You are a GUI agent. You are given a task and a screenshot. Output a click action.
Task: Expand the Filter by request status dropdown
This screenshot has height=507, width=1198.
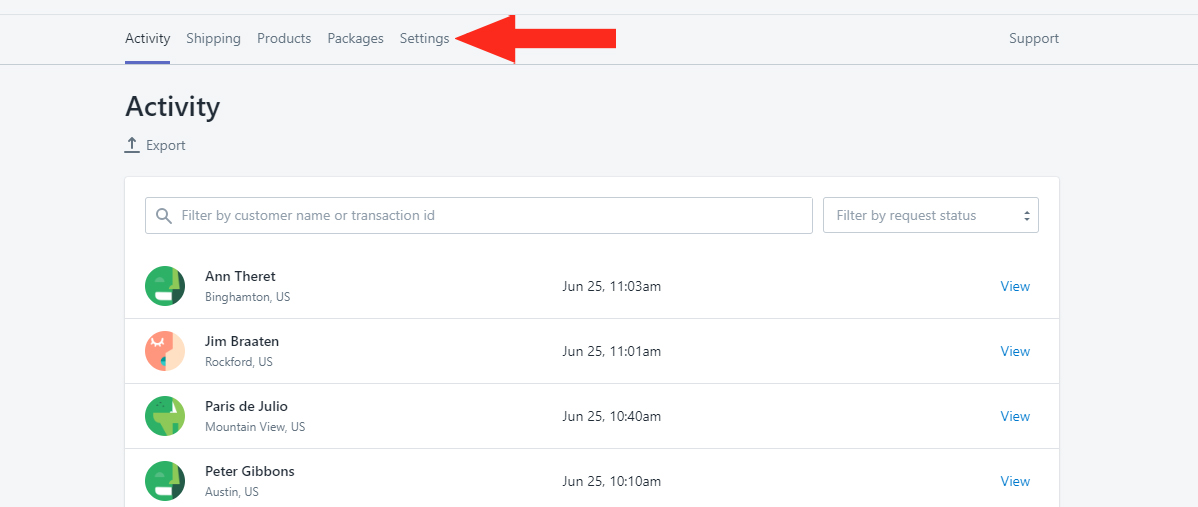[931, 215]
